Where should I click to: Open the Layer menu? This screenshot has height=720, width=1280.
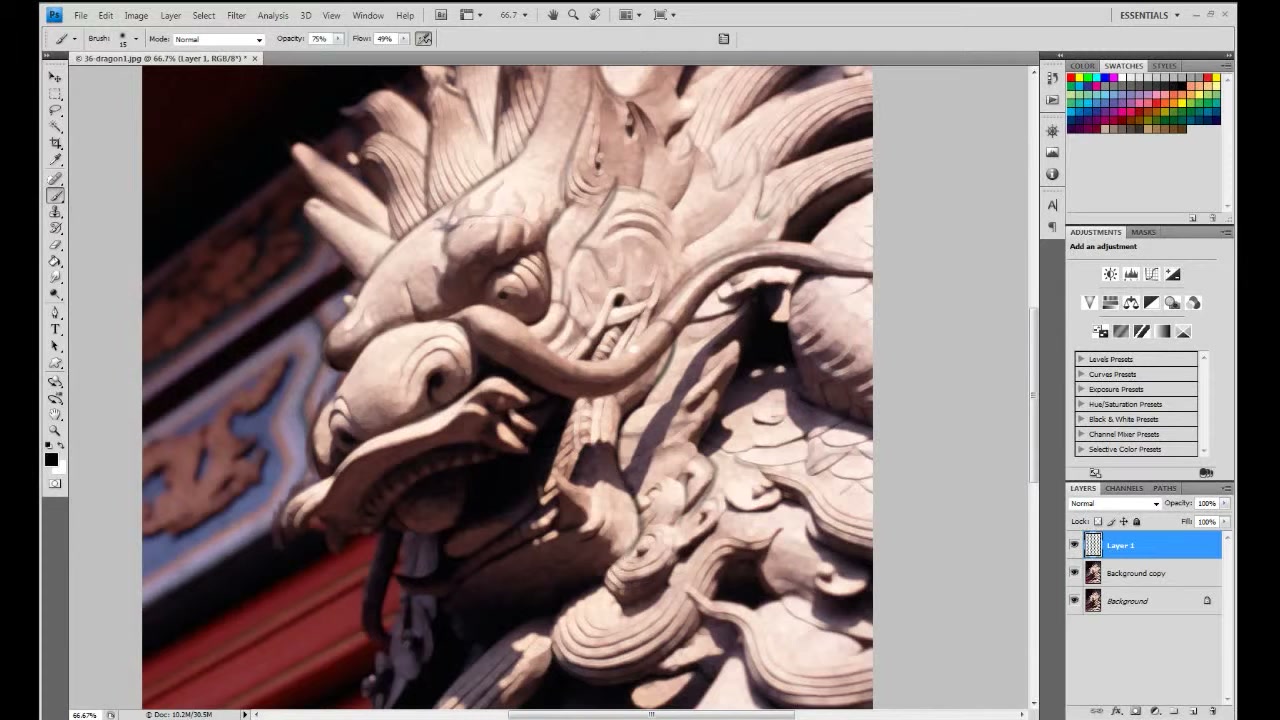[x=170, y=16]
